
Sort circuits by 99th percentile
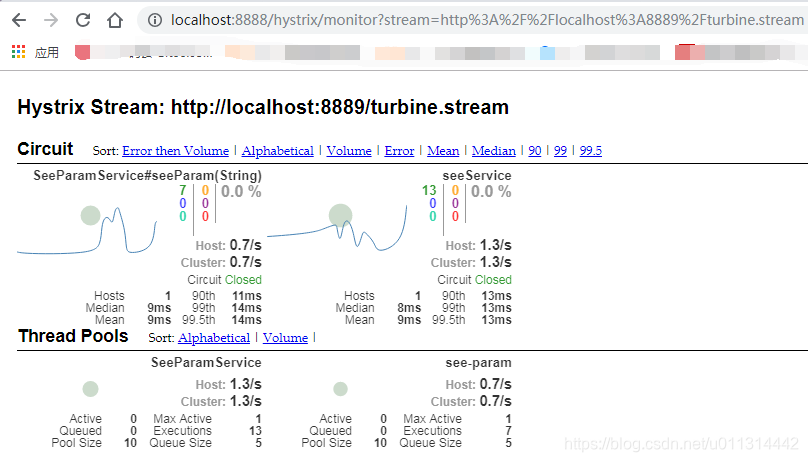(x=560, y=151)
